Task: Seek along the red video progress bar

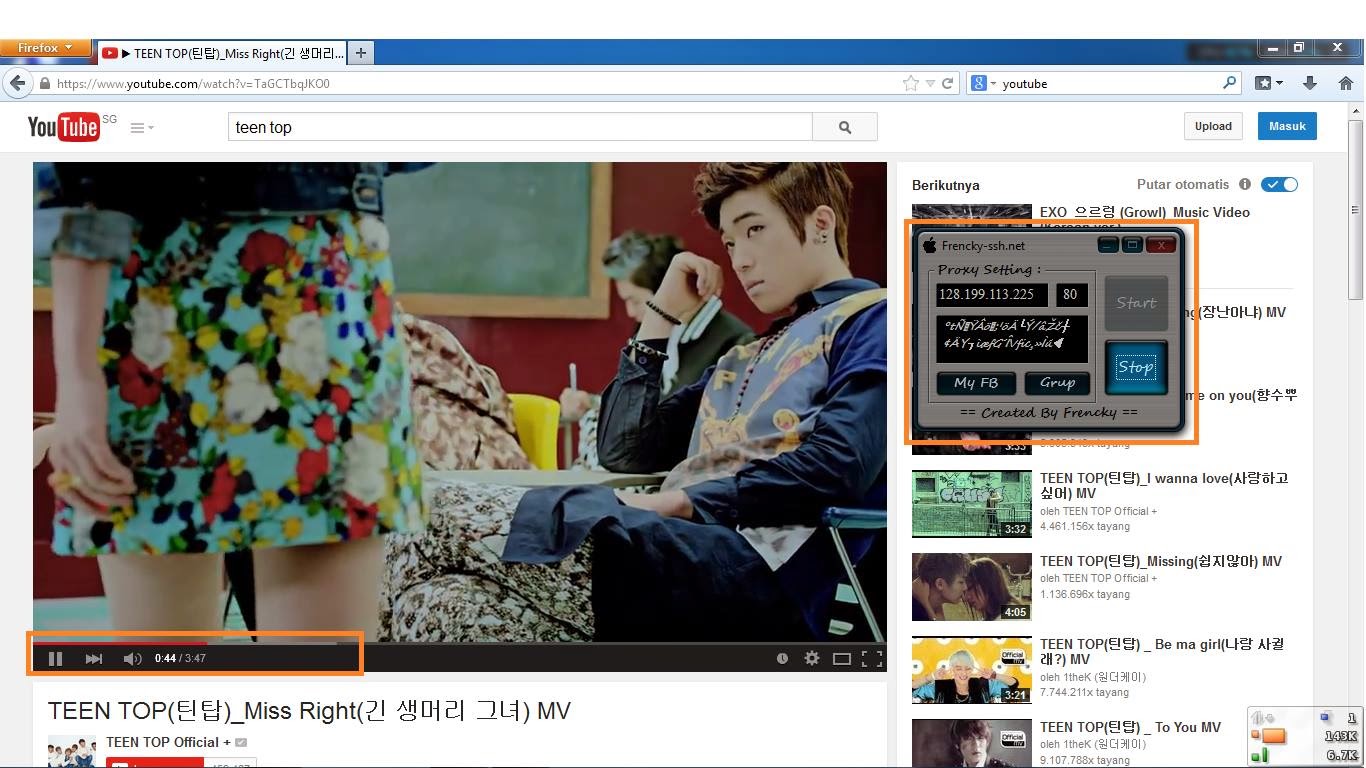Action: (x=120, y=643)
